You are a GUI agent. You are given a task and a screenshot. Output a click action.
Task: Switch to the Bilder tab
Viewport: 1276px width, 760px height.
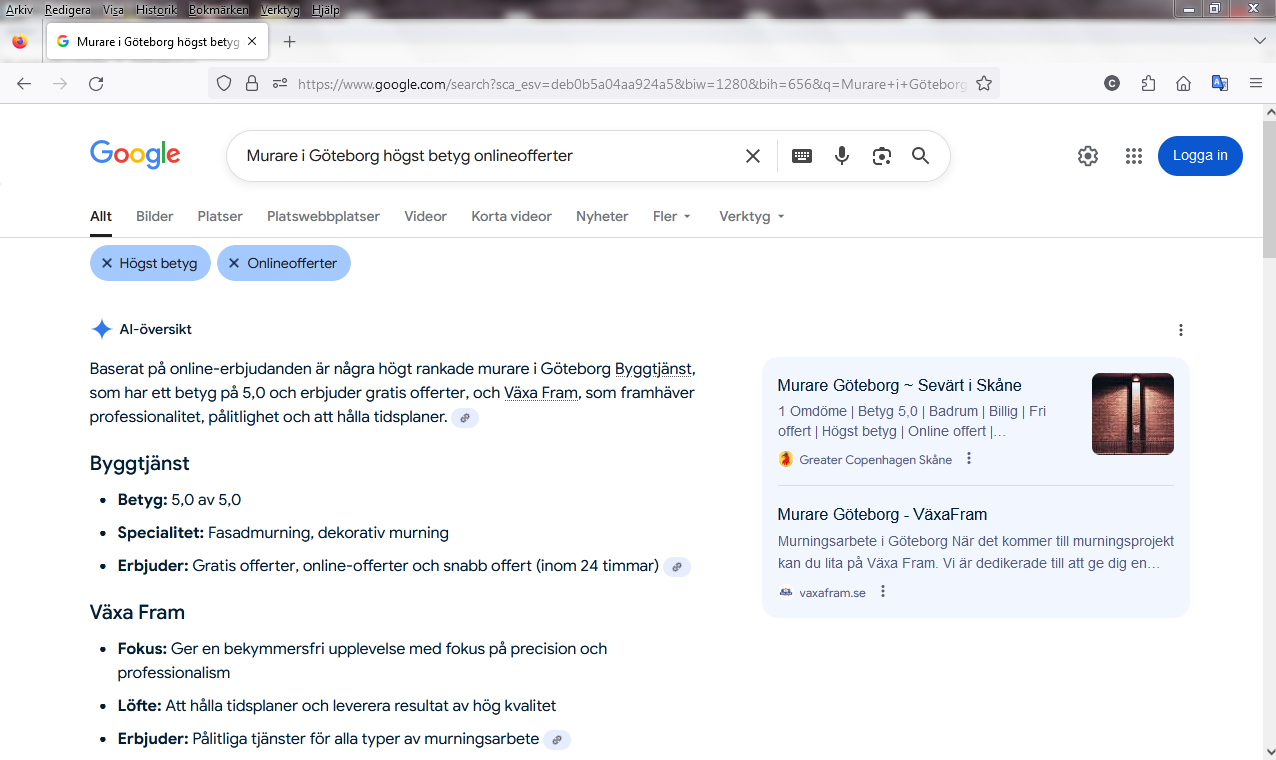(155, 216)
